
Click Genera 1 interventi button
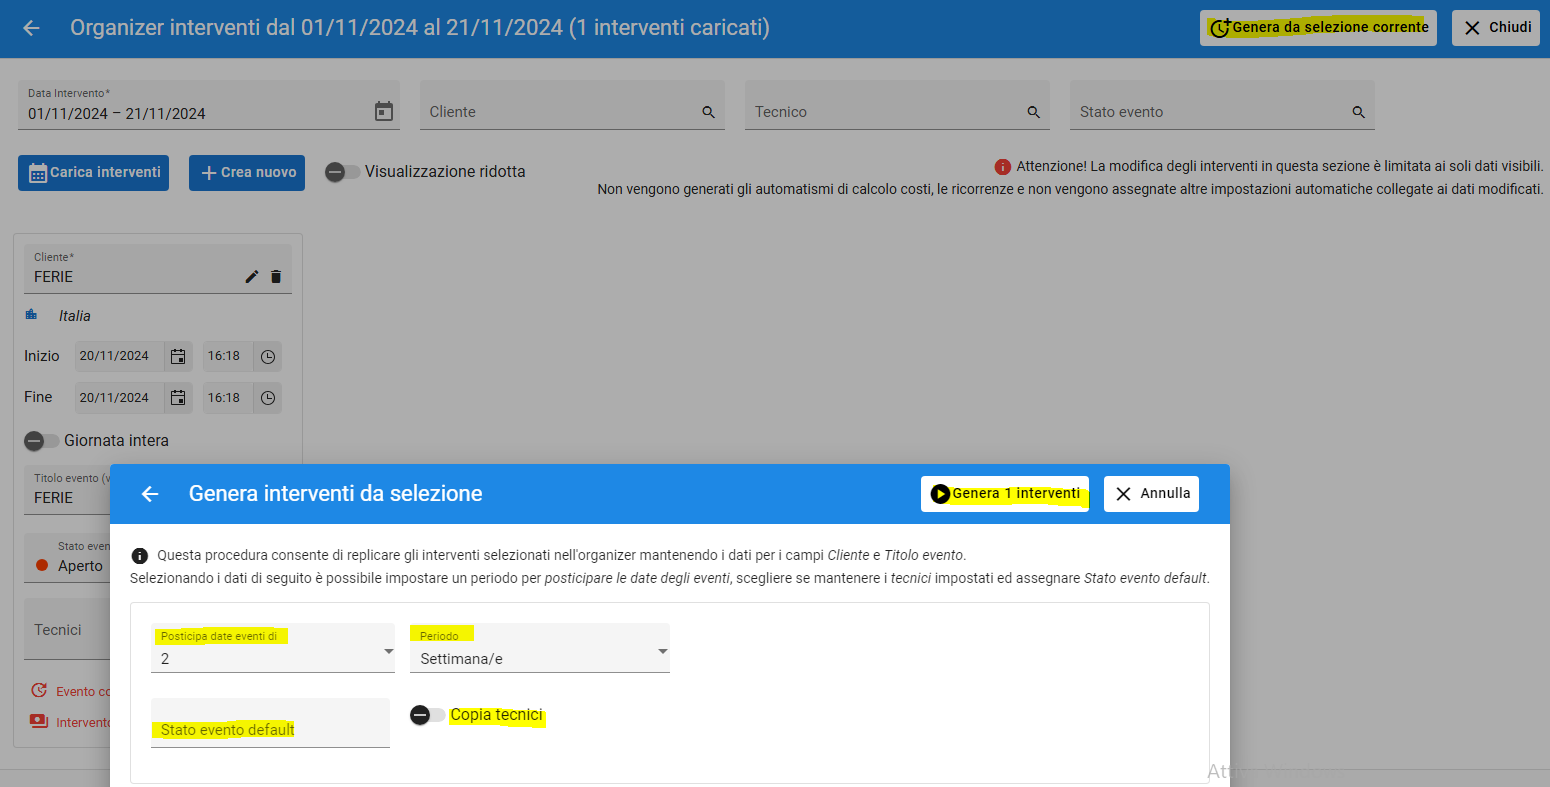pos(1005,494)
